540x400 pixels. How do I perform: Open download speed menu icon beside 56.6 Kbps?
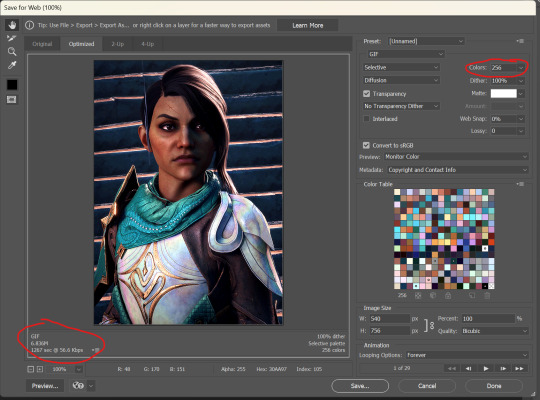[96, 350]
